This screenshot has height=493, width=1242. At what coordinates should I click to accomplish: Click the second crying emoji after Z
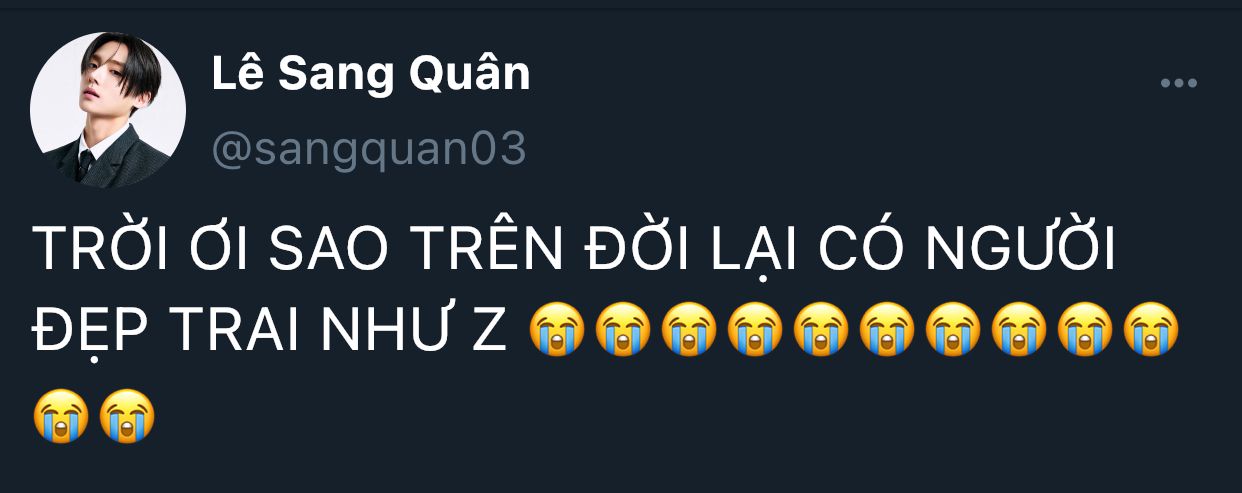click(623, 331)
